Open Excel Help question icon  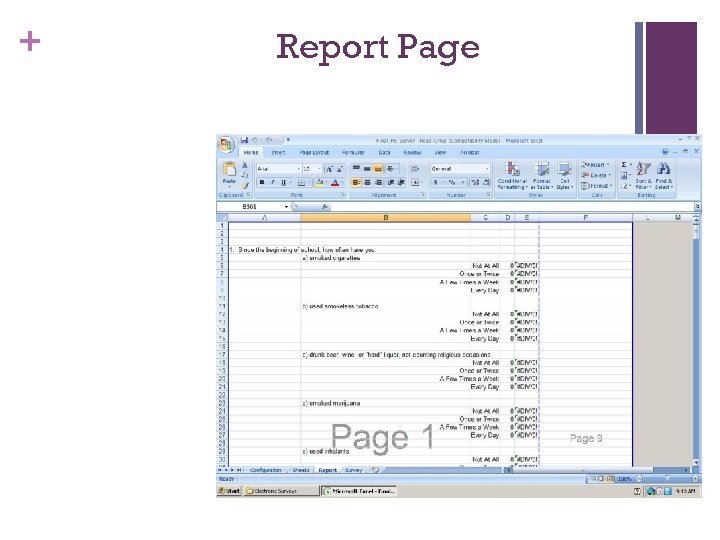point(665,152)
